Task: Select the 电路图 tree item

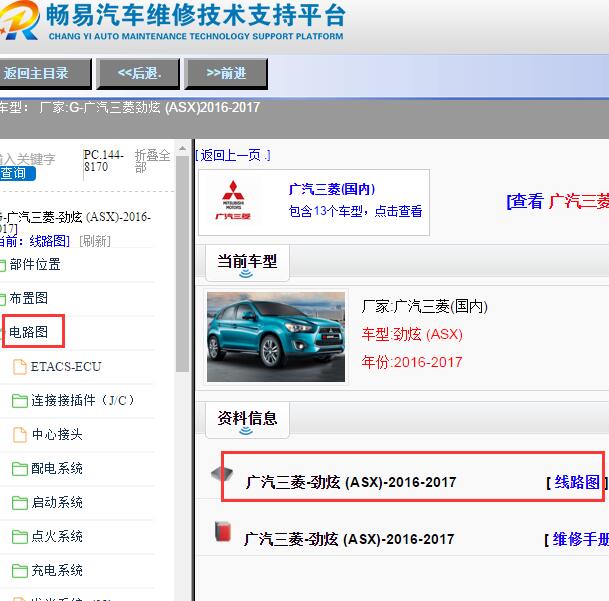Action: [x=29, y=332]
